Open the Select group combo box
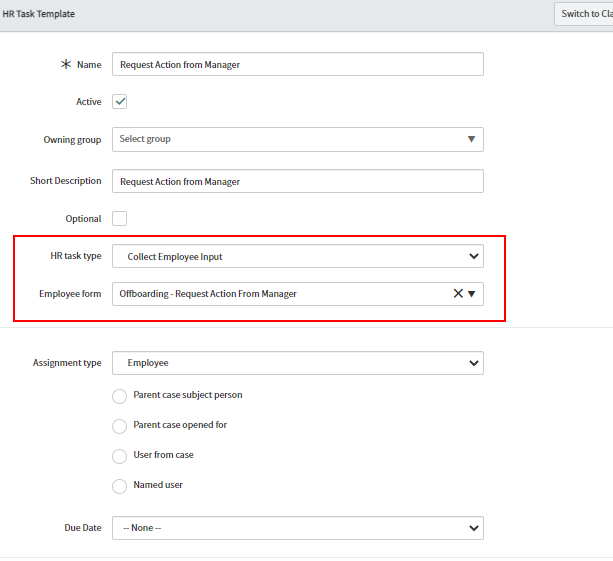Viewport: 613px width, 561px height. tap(298, 140)
